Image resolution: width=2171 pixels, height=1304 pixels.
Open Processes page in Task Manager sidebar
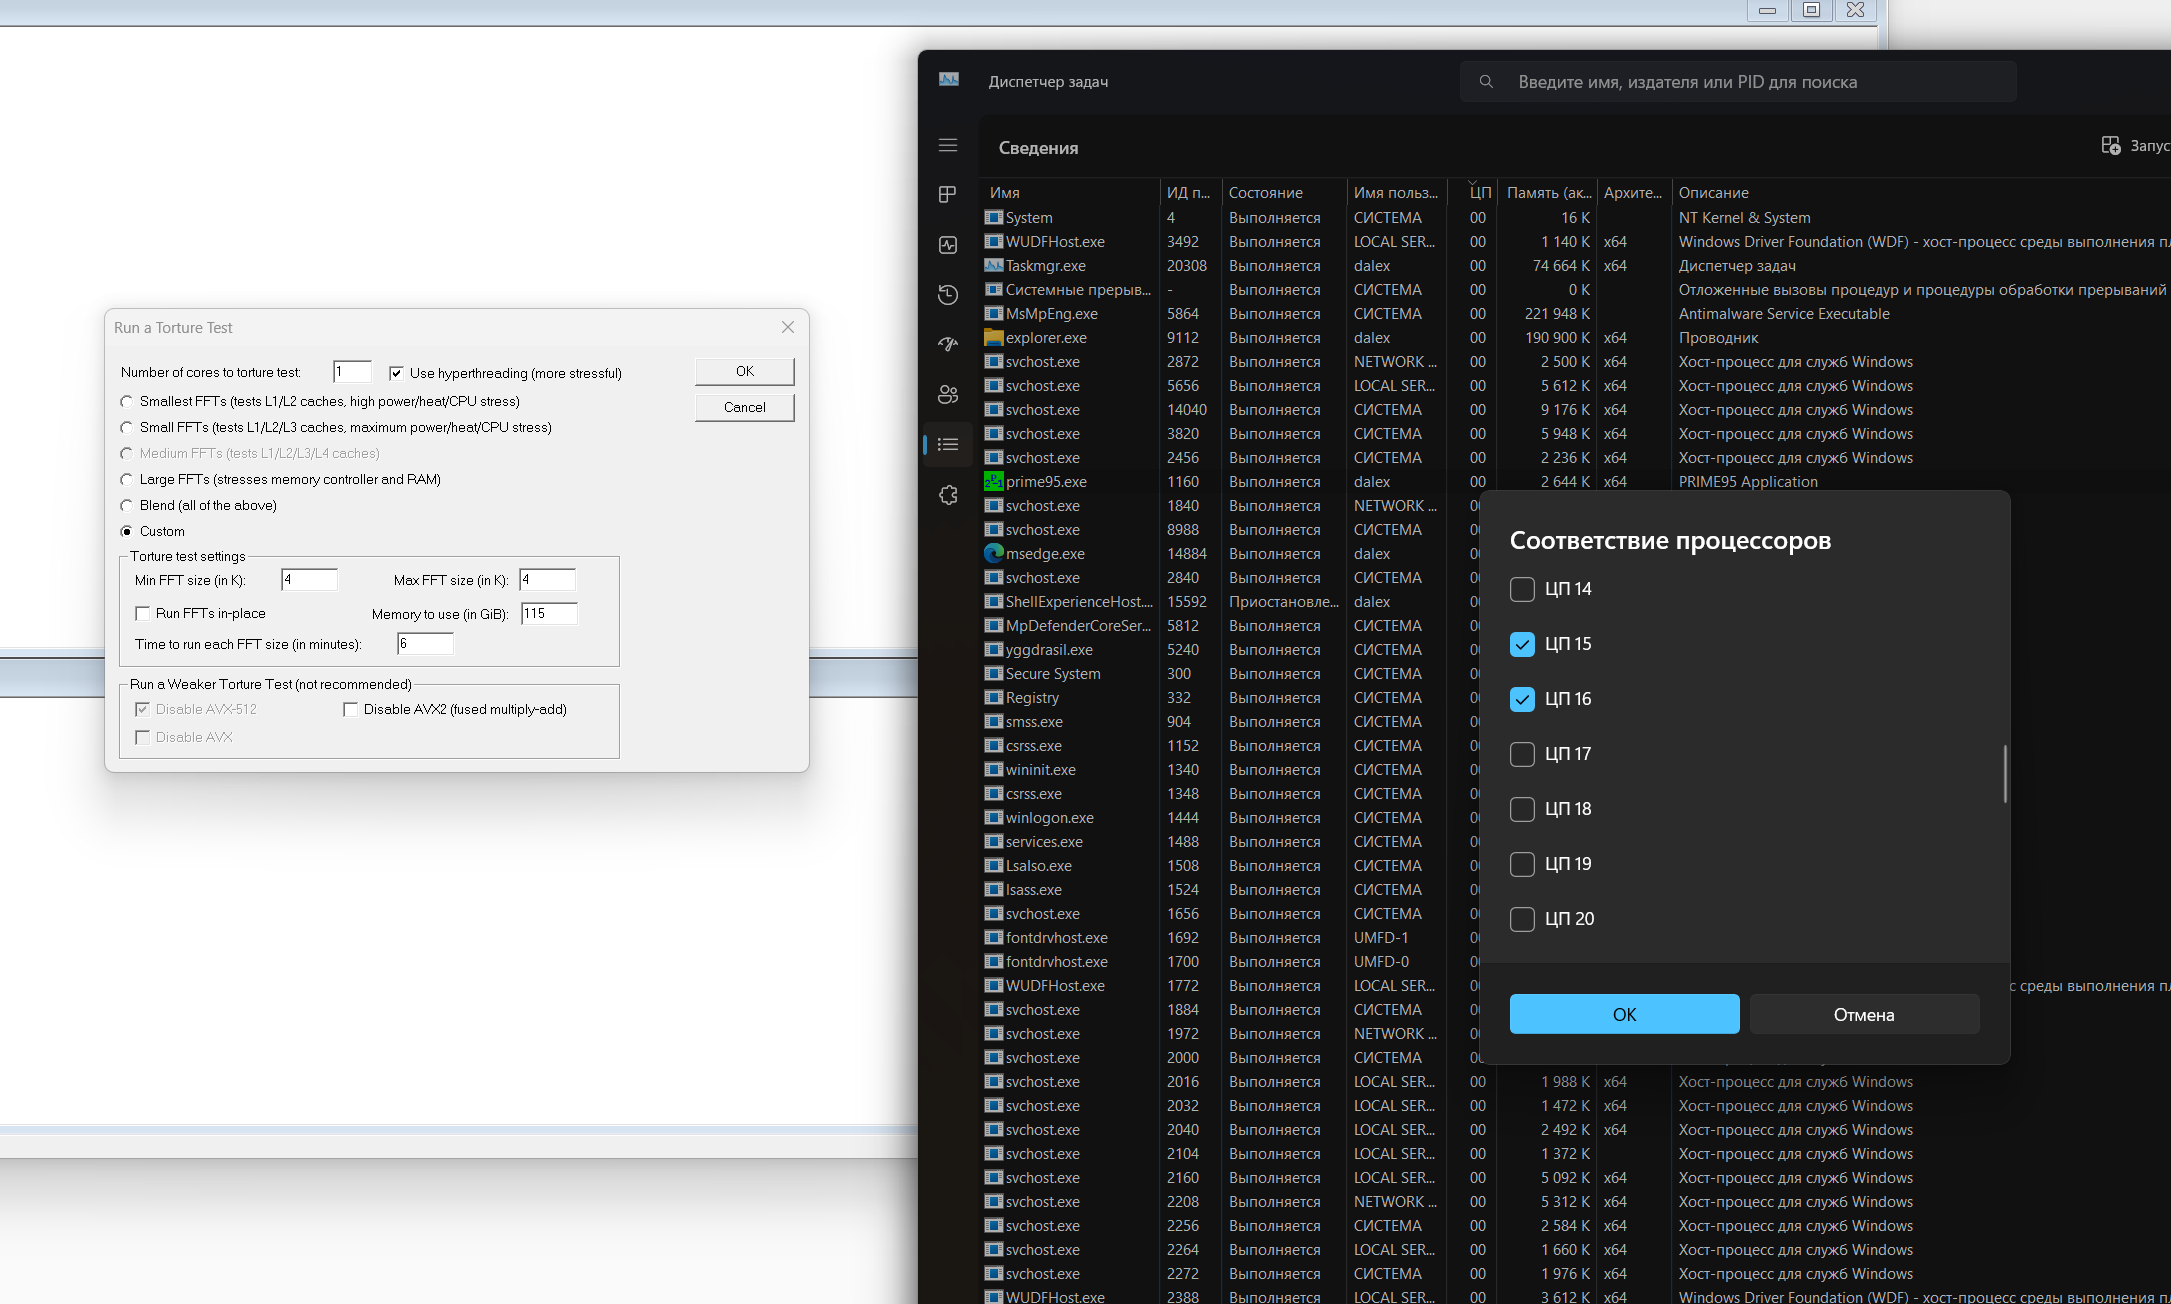tap(948, 195)
